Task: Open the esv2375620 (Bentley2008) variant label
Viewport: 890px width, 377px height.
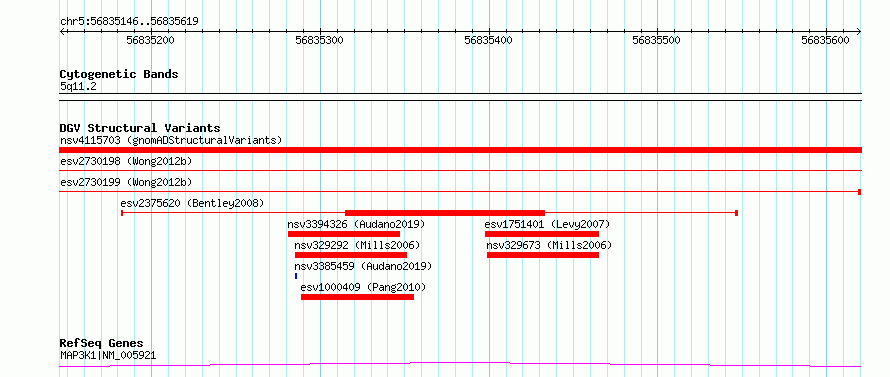Action: tap(192, 203)
